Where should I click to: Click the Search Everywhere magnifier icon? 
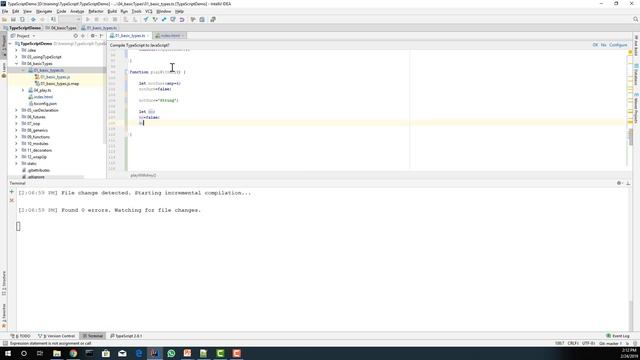click(635, 19)
